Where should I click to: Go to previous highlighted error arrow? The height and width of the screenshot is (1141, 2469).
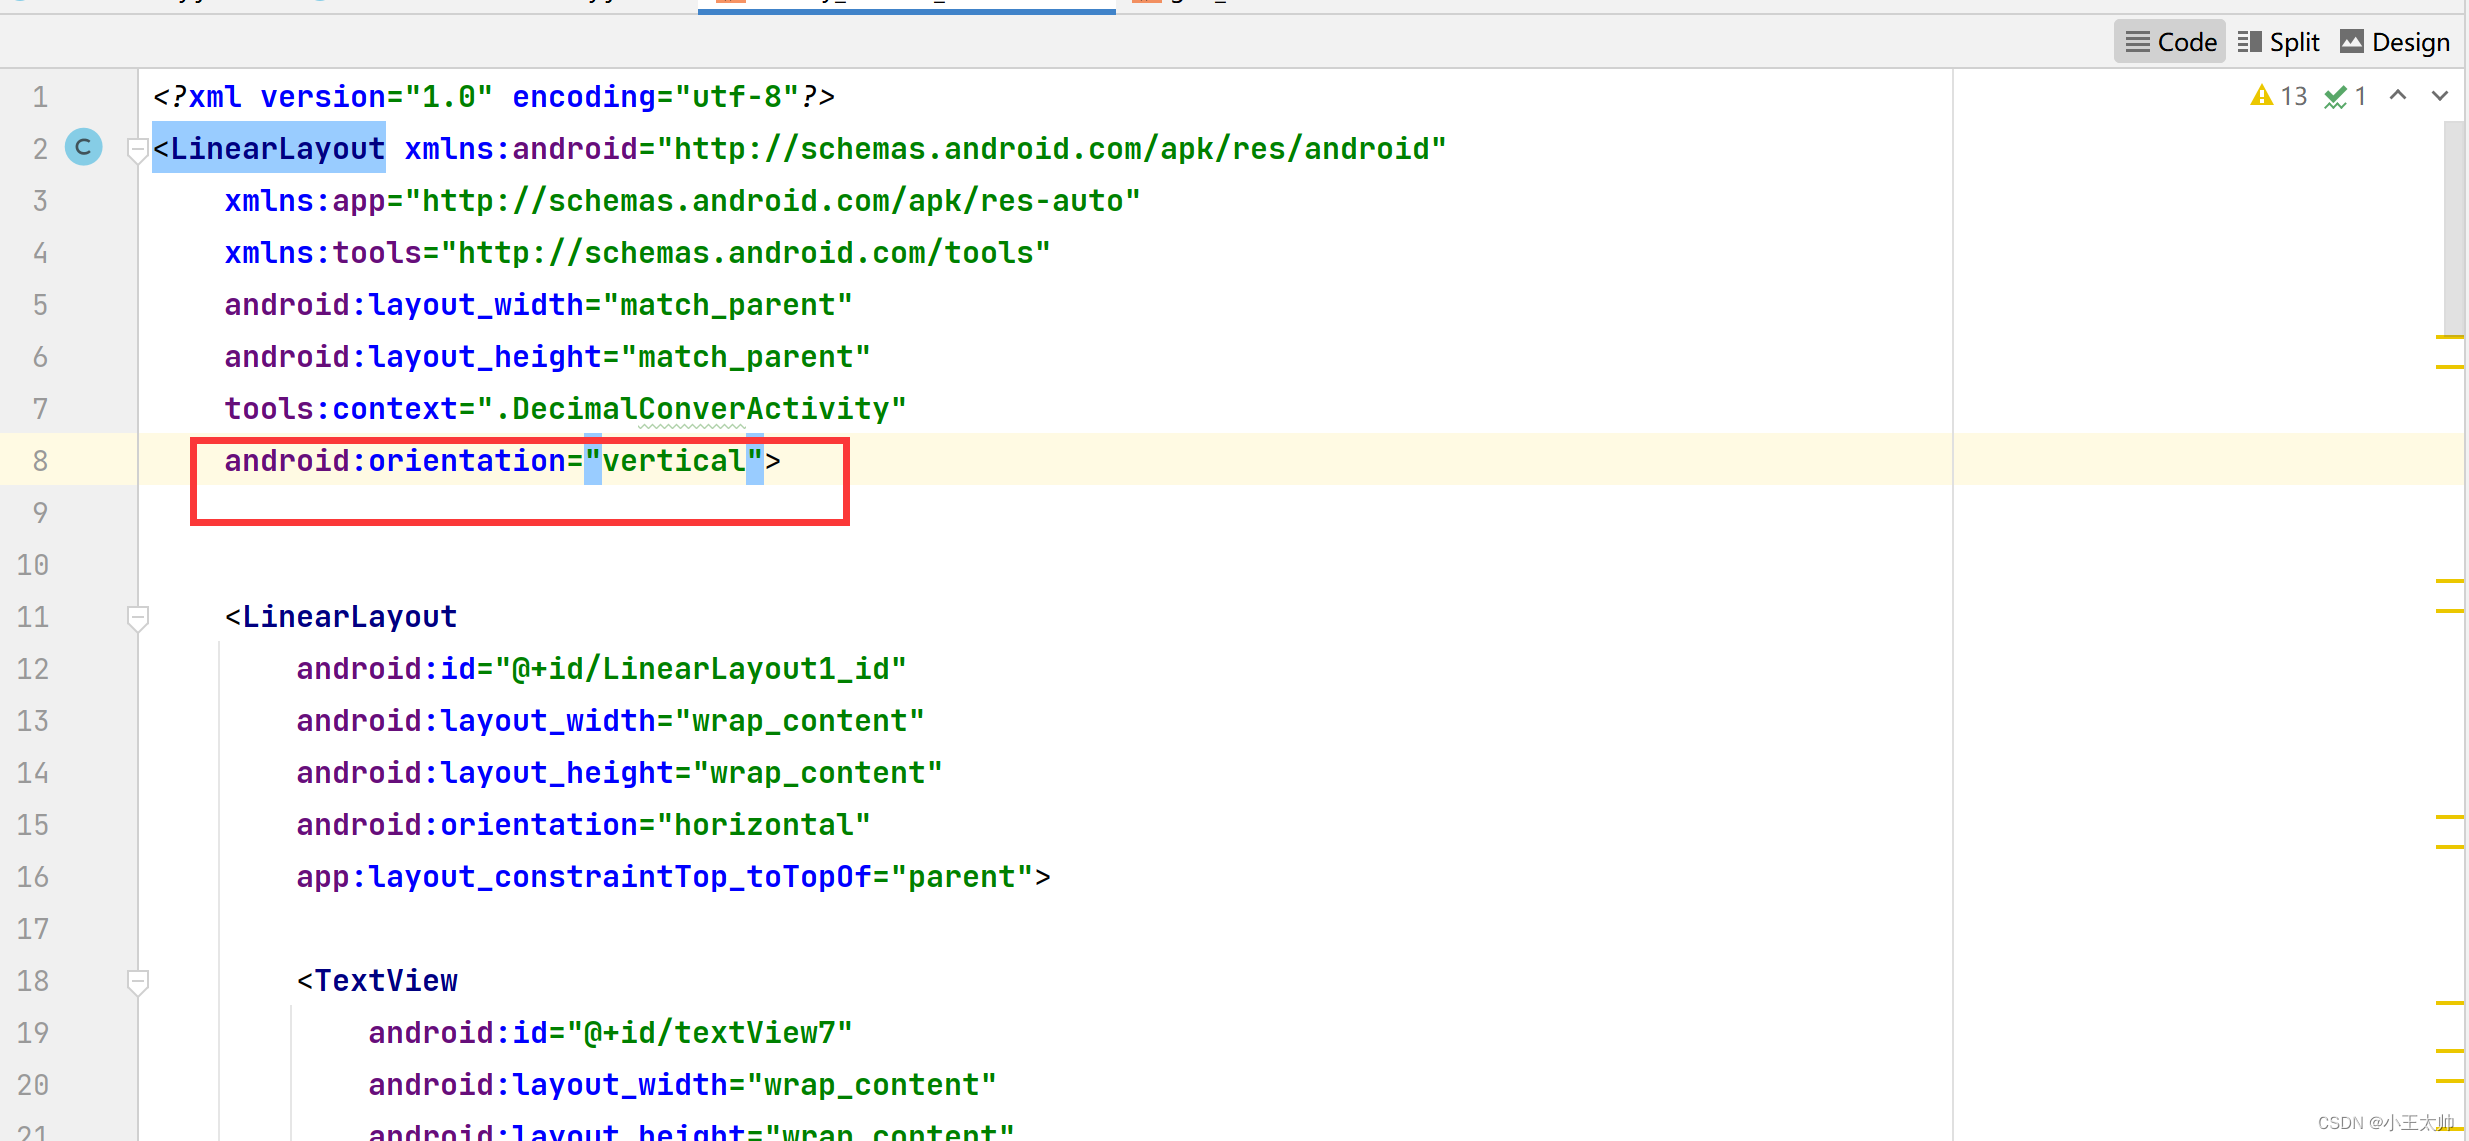pos(2398,96)
